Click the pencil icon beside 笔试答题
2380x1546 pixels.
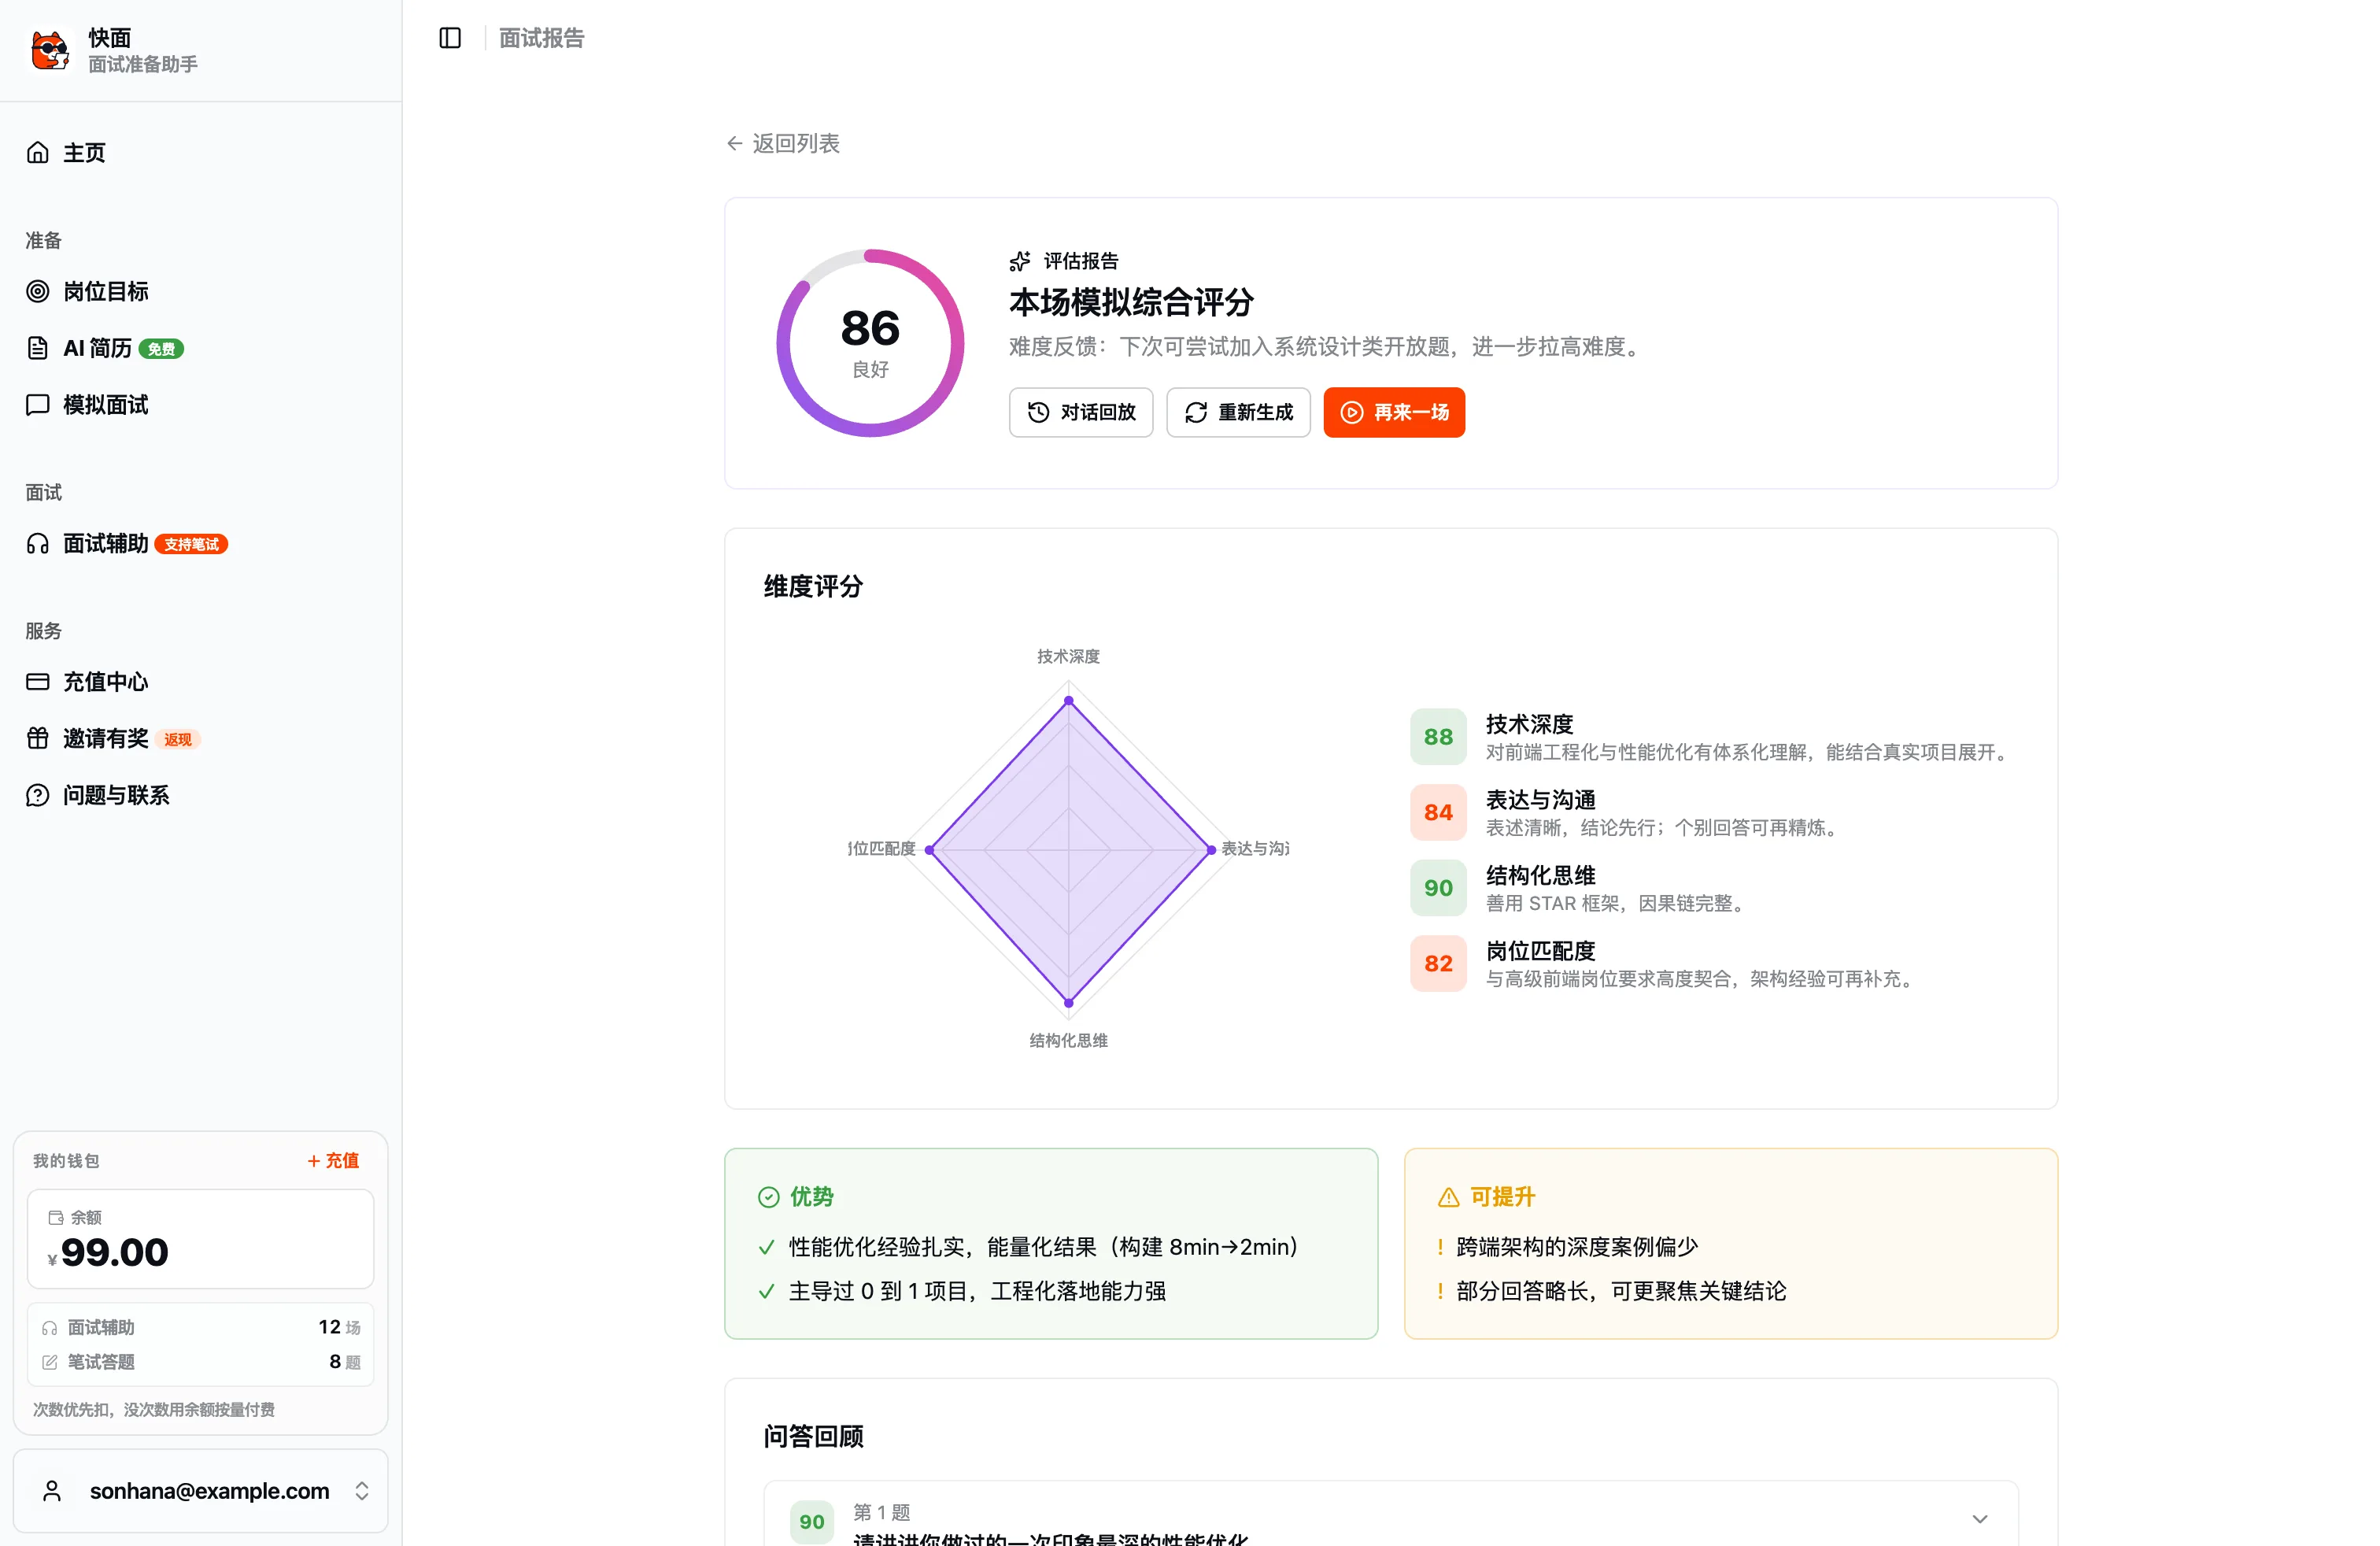[x=50, y=1362]
